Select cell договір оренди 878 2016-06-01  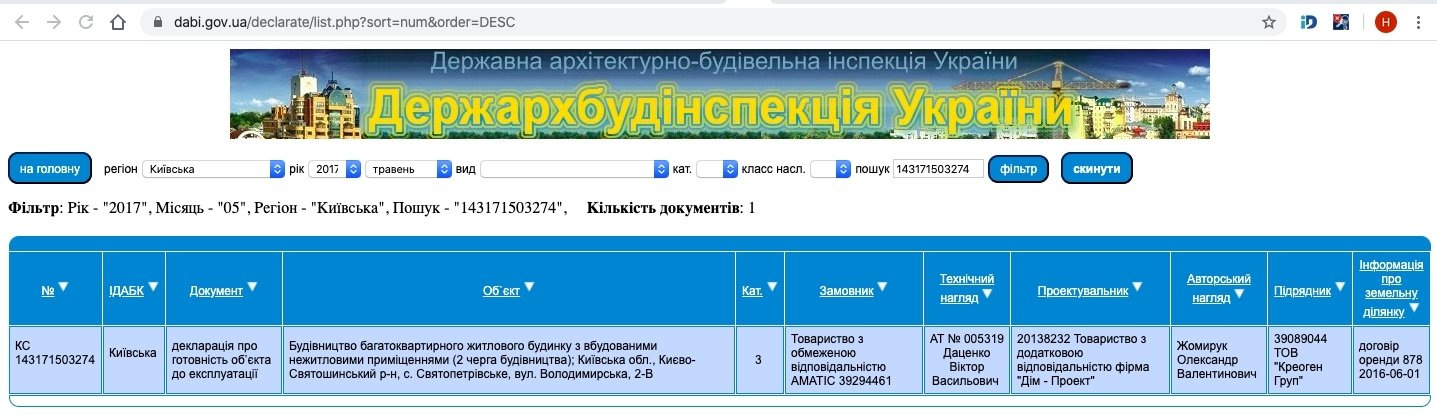click(1390, 360)
